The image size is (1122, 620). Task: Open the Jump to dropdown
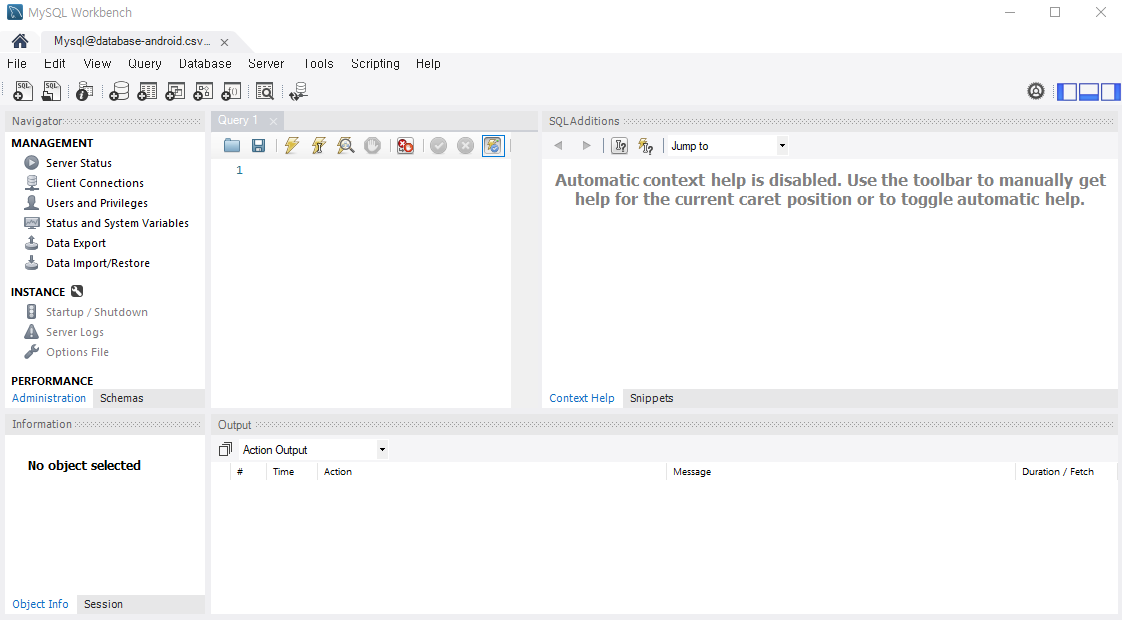[x=727, y=145]
